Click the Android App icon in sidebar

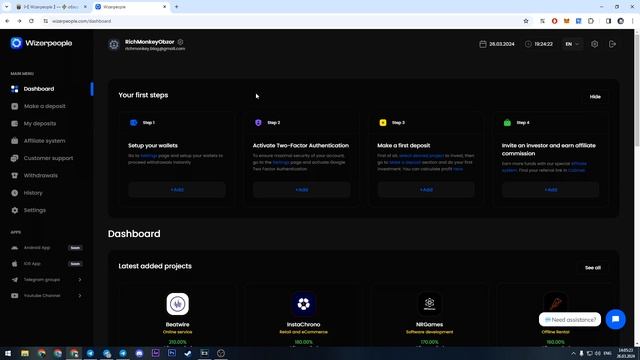(15, 248)
